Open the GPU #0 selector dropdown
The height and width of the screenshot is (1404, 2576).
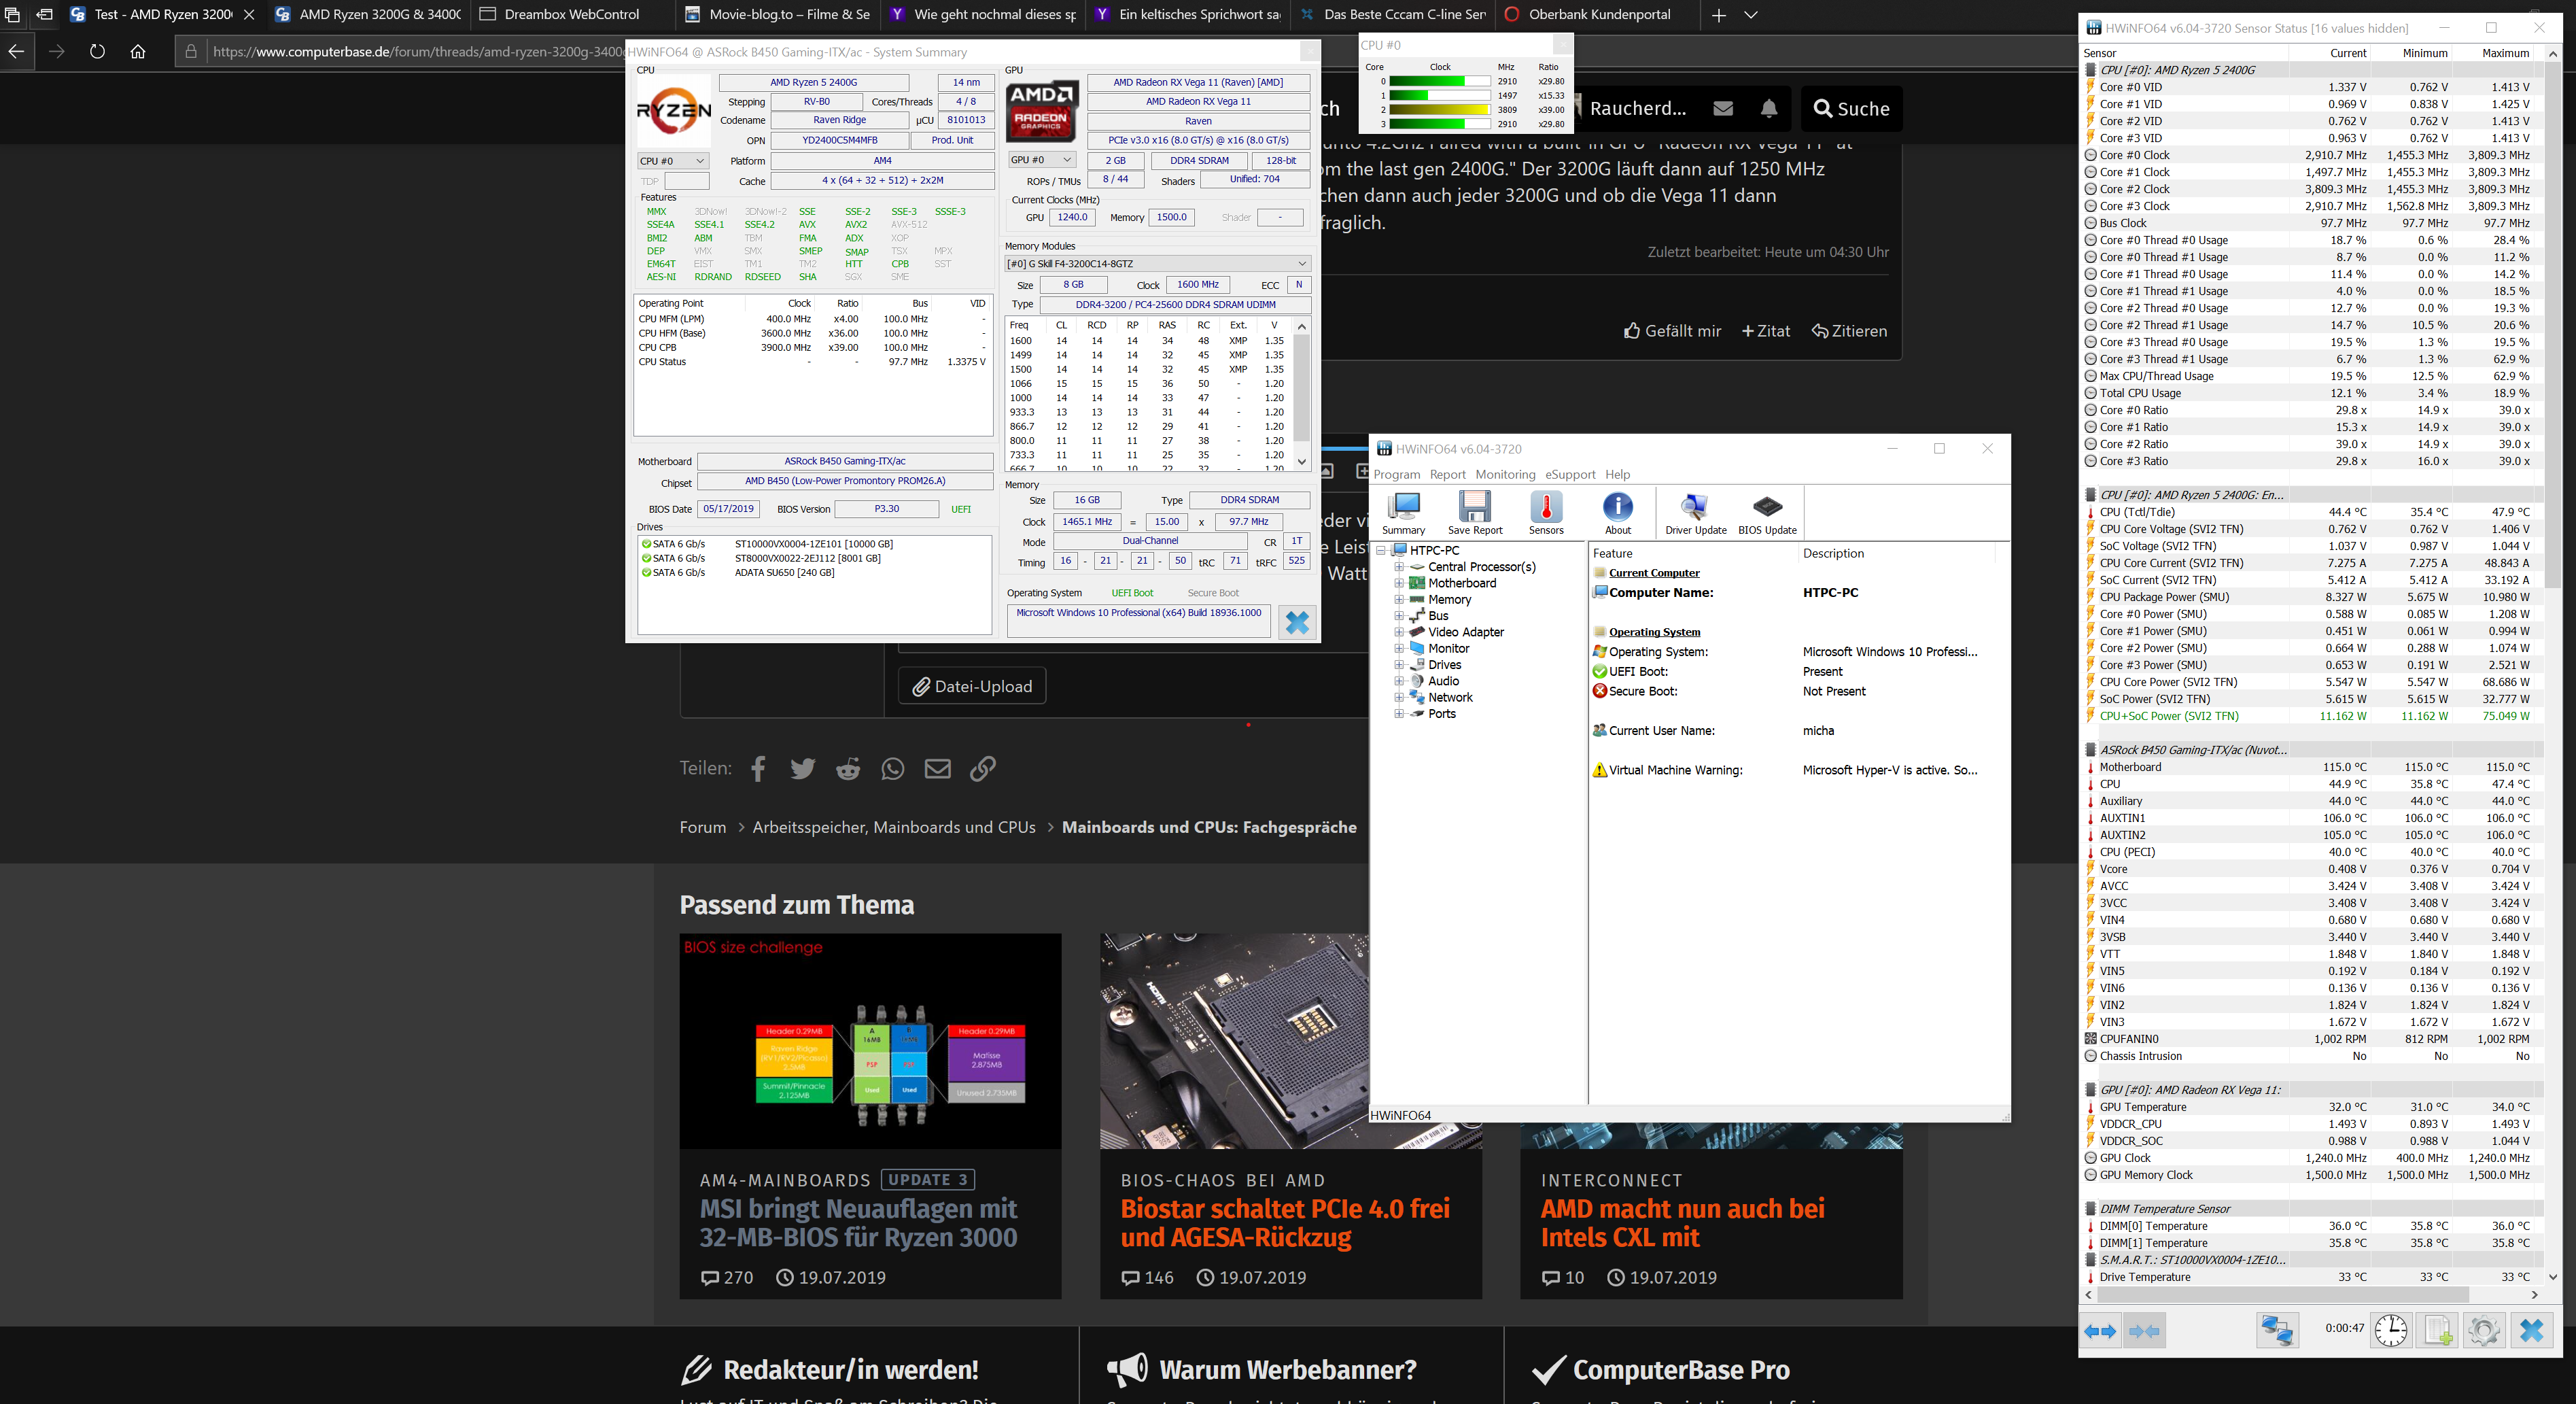(x=1041, y=160)
